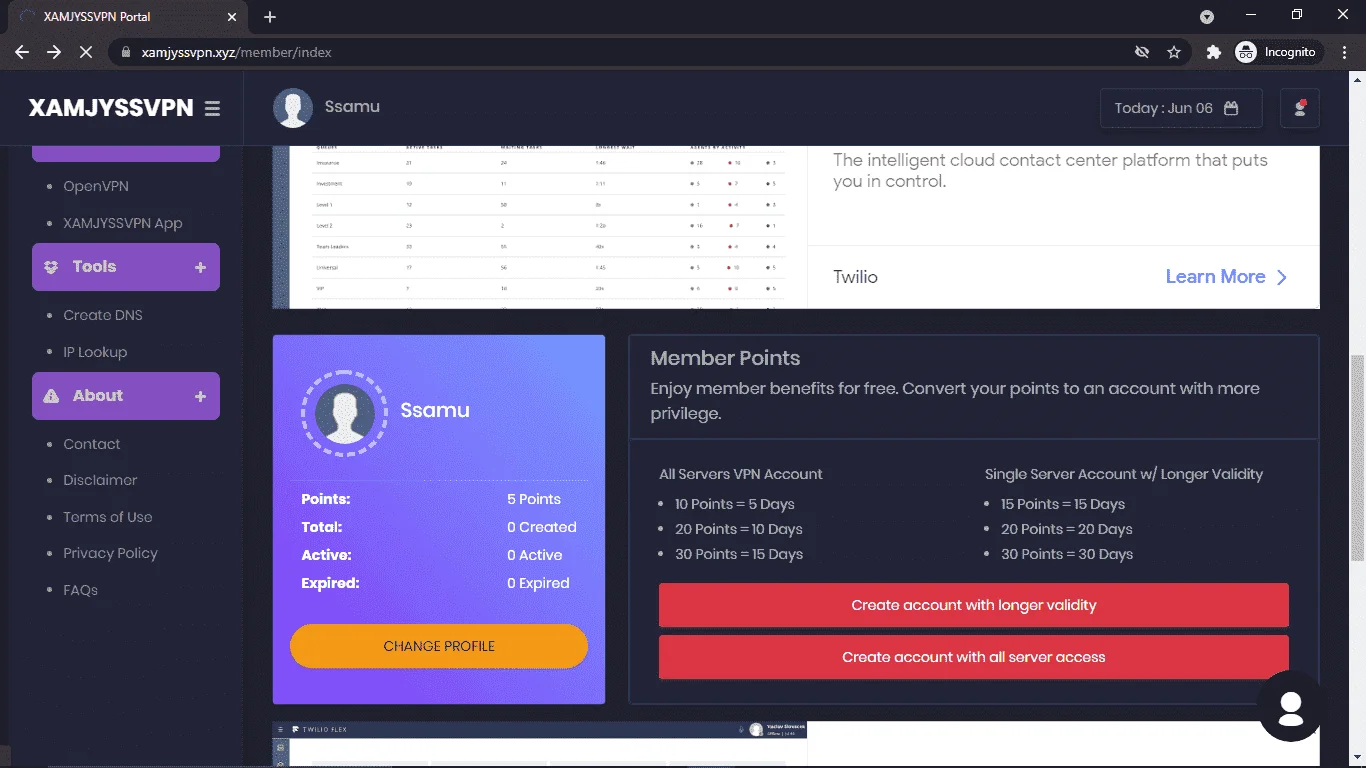This screenshot has height=768, width=1366.
Task: Open the OpenVPN sidebar item
Action: pyautogui.click(x=96, y=186)
